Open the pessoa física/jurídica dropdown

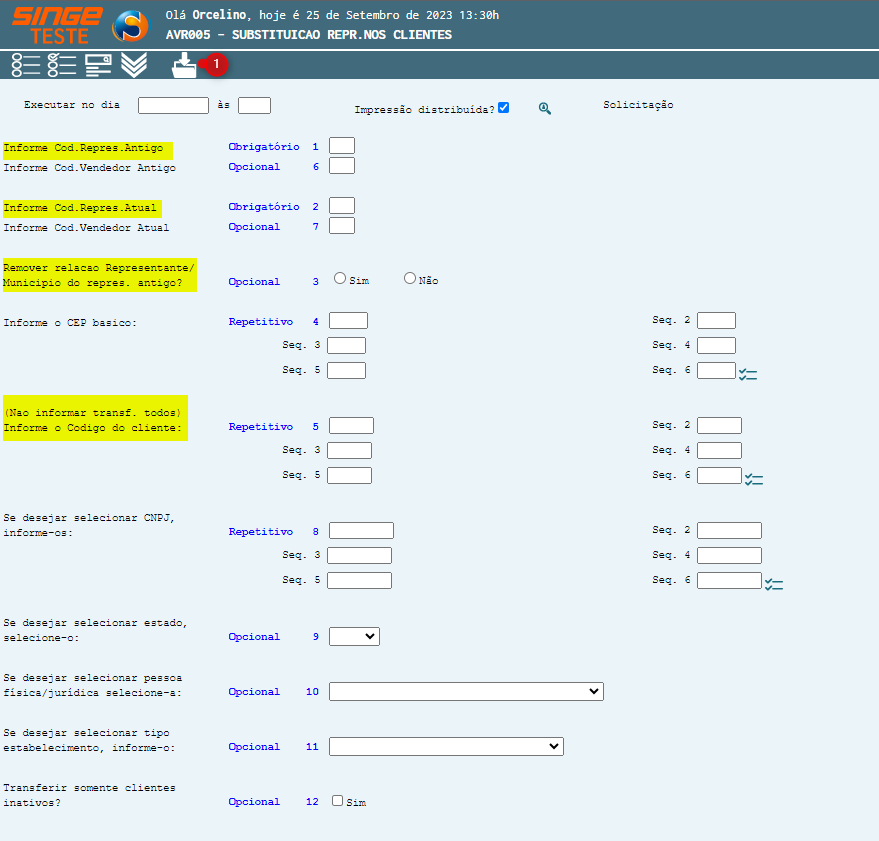point(466,691)
